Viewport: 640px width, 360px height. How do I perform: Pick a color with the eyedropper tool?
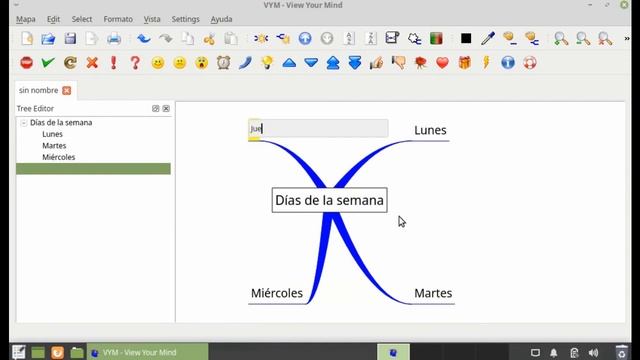[x=488, y=38]
